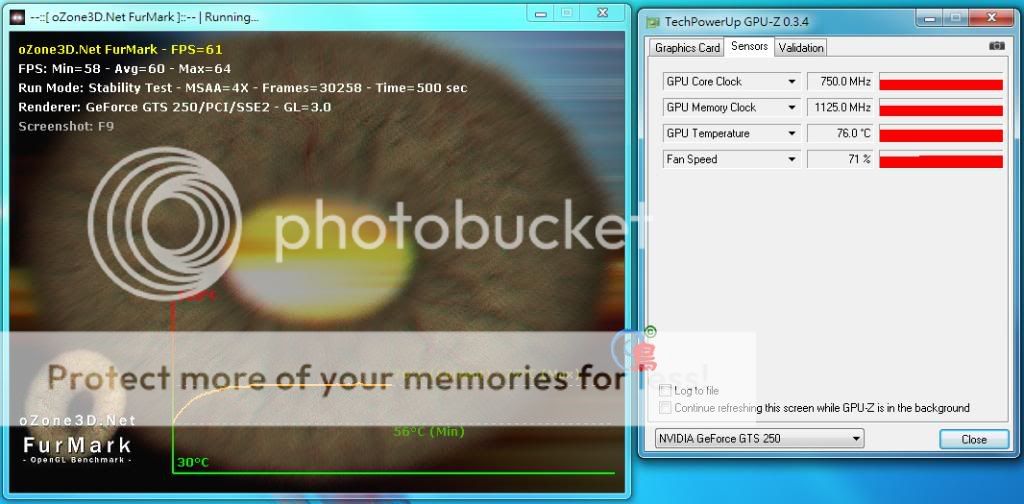This screenshot has height=504, width=1024.
Task: Expand the GPU Core Clock sensor dropdown
Action: 792,82
